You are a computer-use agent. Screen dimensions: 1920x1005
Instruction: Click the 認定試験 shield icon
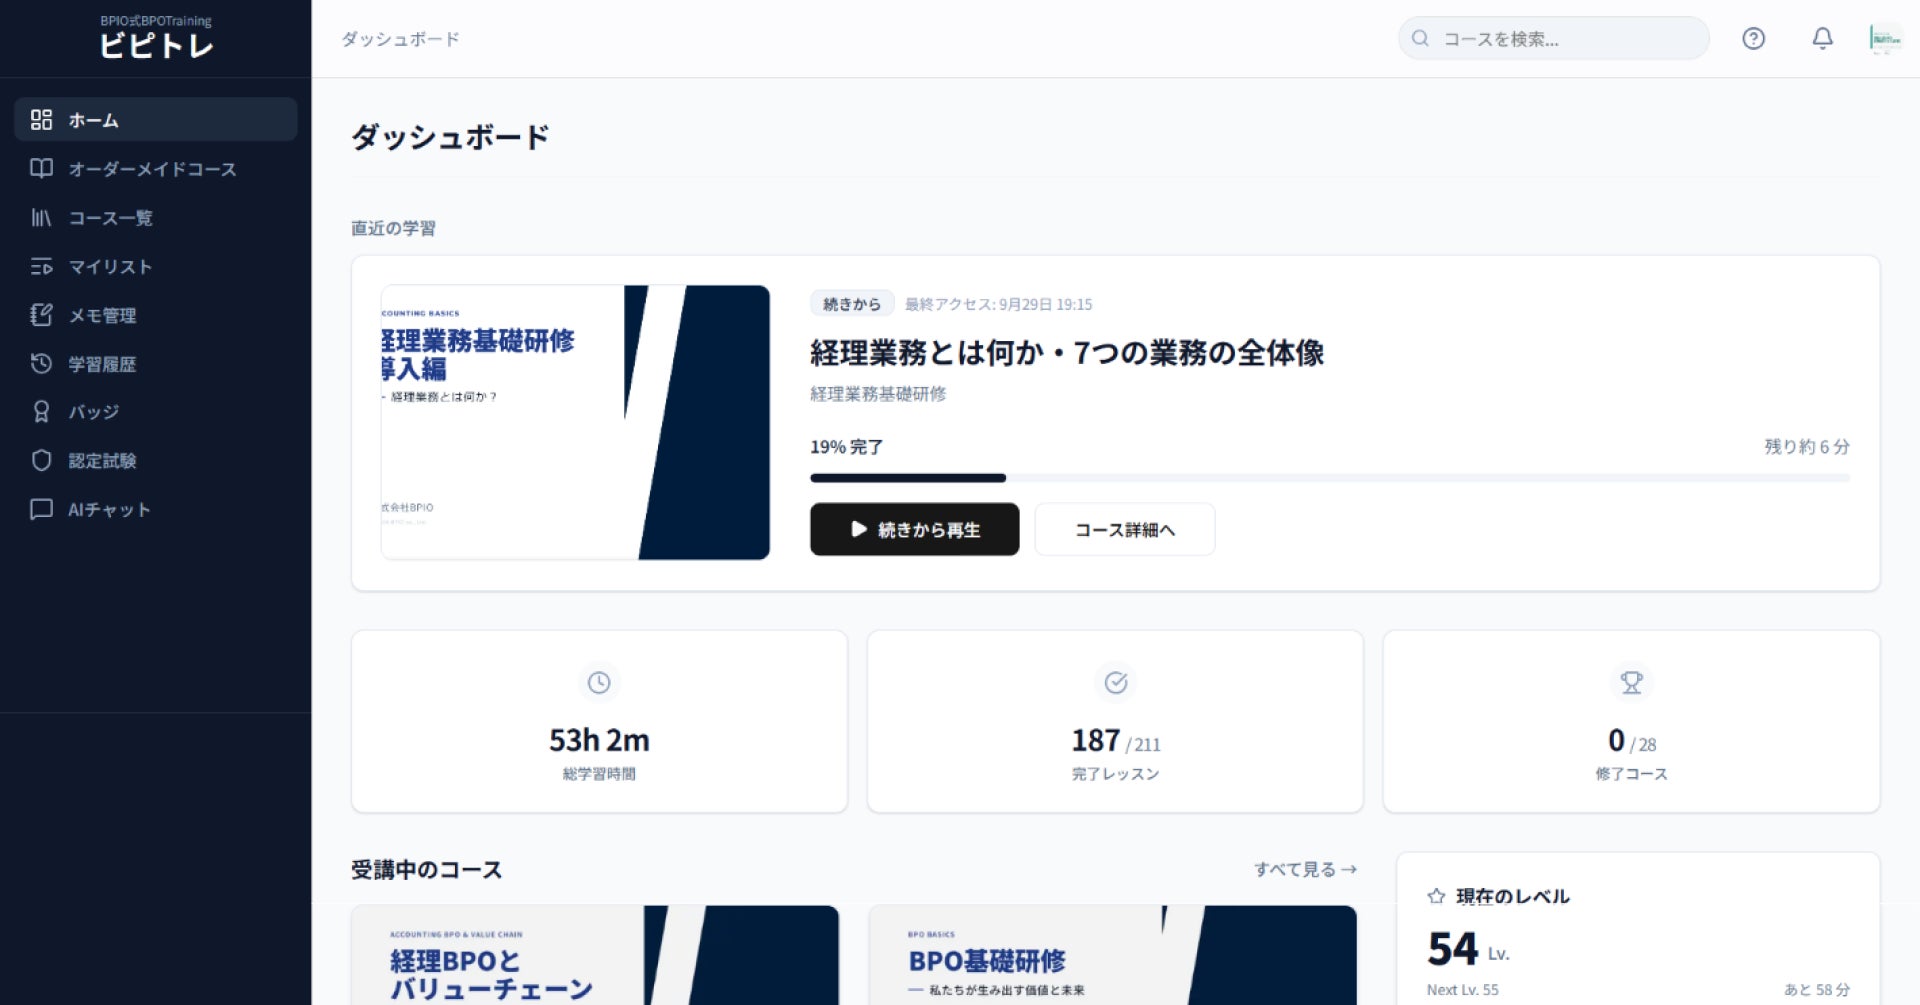[x=41, y=460]
